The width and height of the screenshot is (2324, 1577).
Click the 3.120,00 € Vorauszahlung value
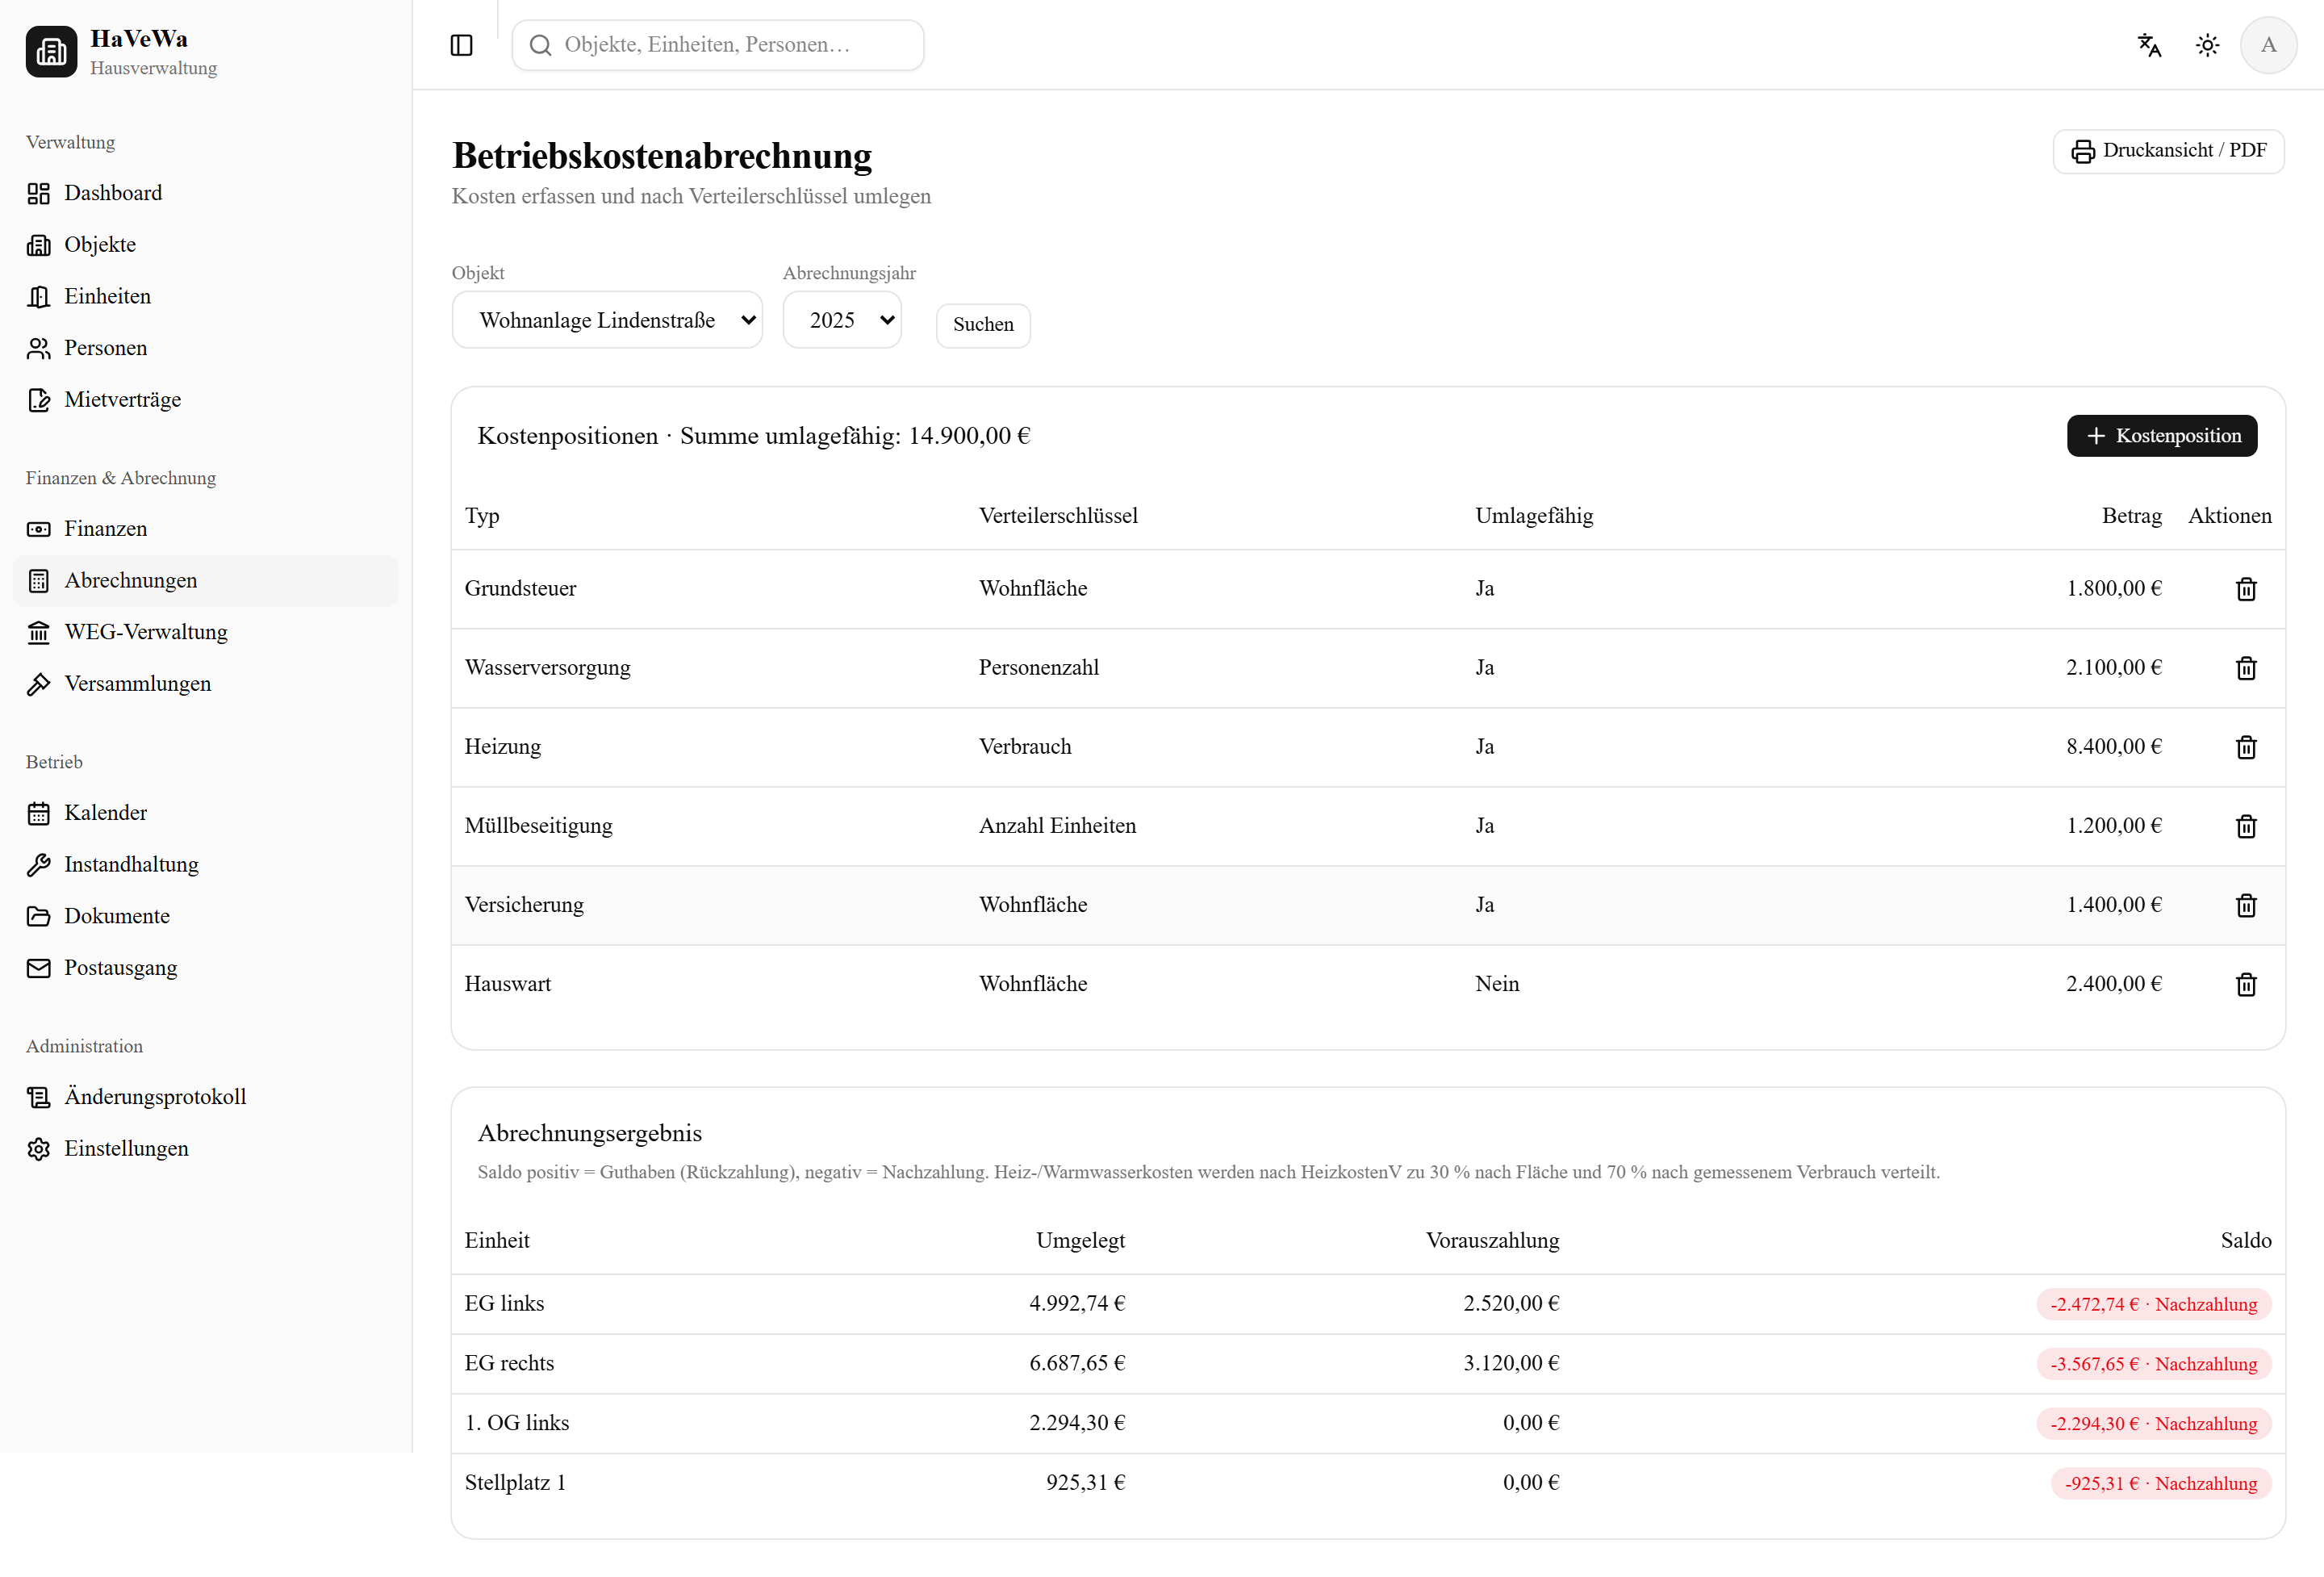point(1511,1364)
